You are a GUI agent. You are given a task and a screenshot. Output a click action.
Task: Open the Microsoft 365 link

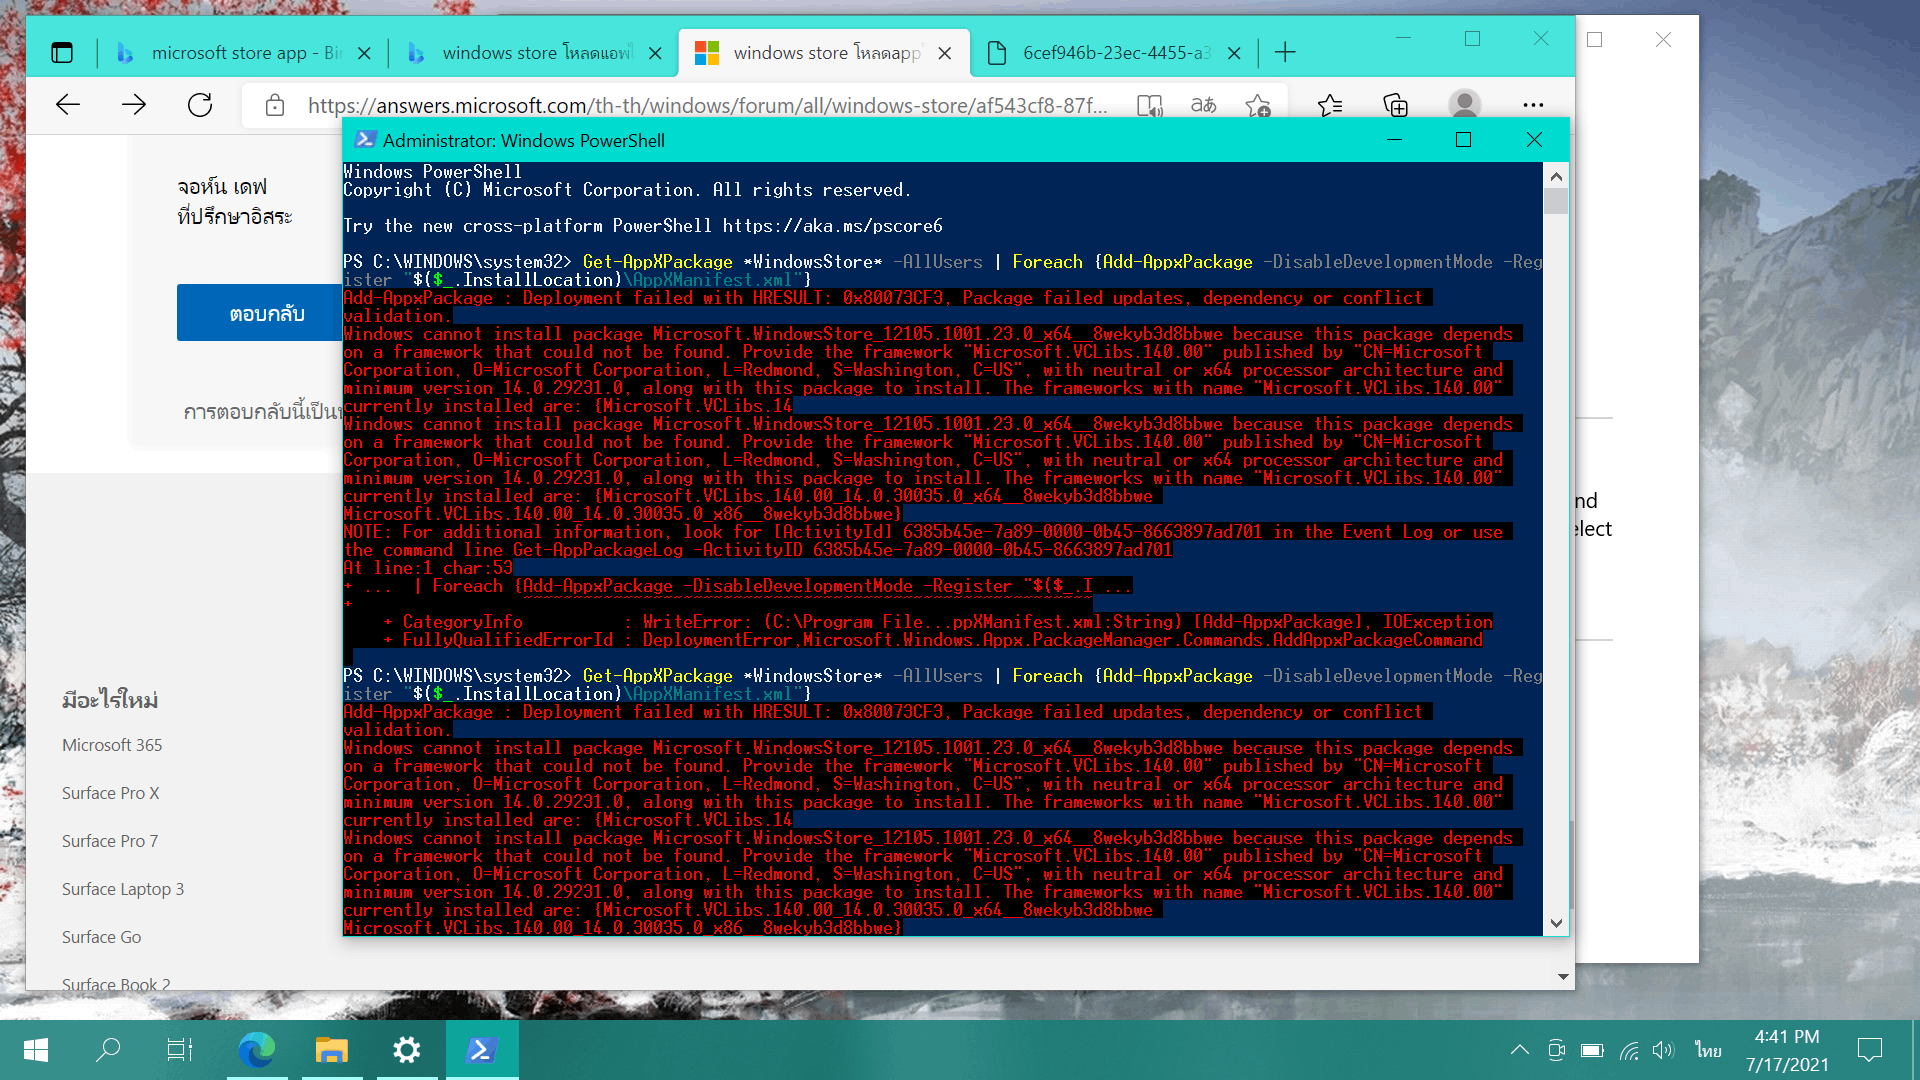pyautogui.click(x=112, y=745)
